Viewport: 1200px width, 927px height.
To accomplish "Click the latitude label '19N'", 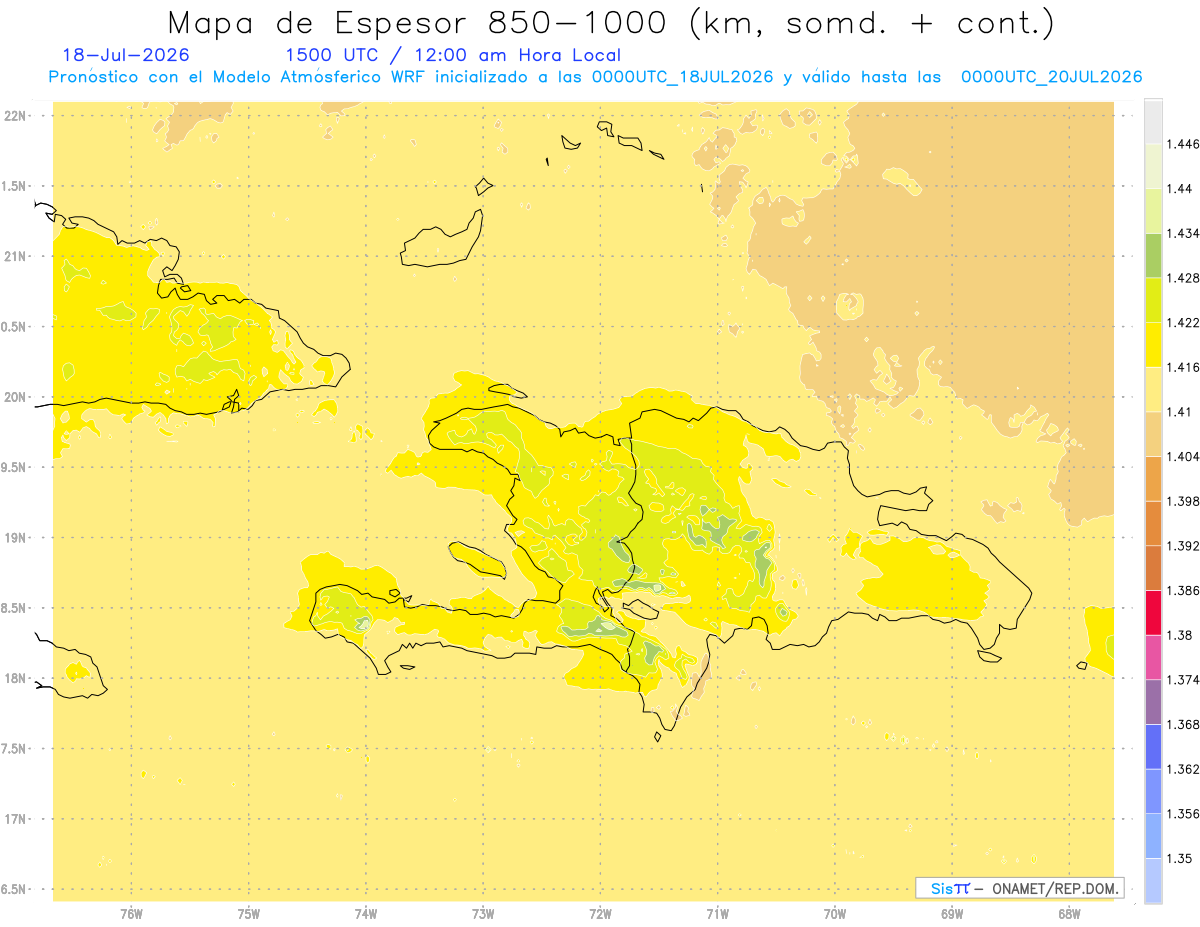I will click(17, 538).
